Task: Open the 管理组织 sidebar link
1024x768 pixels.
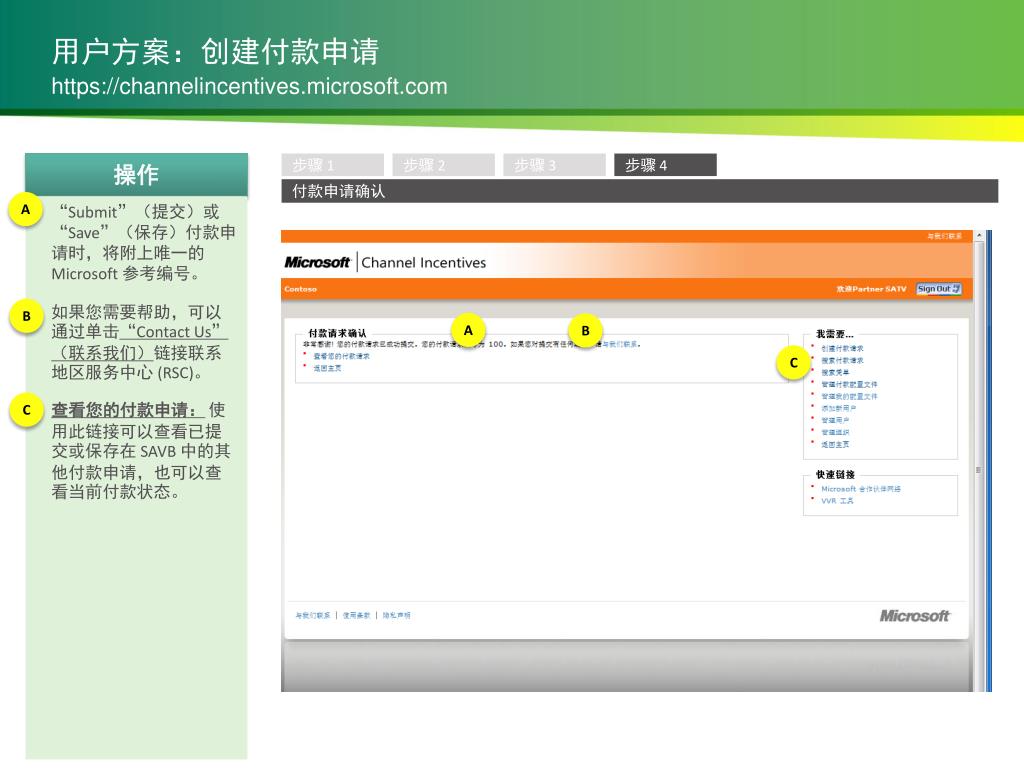Action: (x=835, y=432)
